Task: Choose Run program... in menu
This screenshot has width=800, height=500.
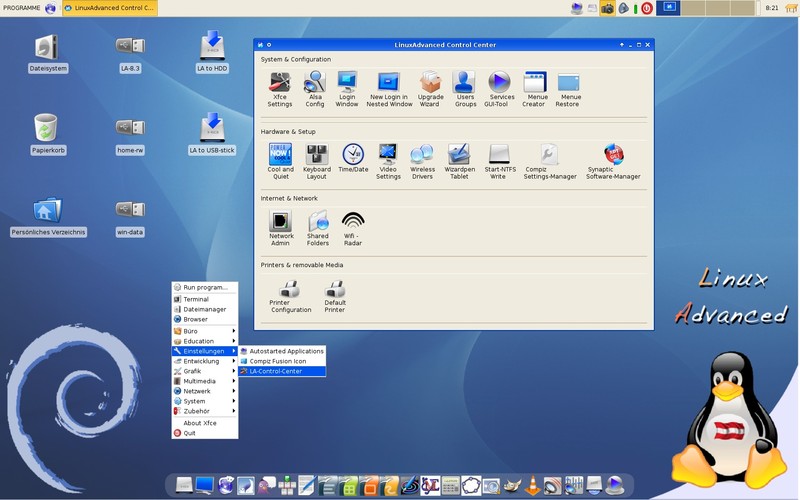Action: (x=205, y=287)
